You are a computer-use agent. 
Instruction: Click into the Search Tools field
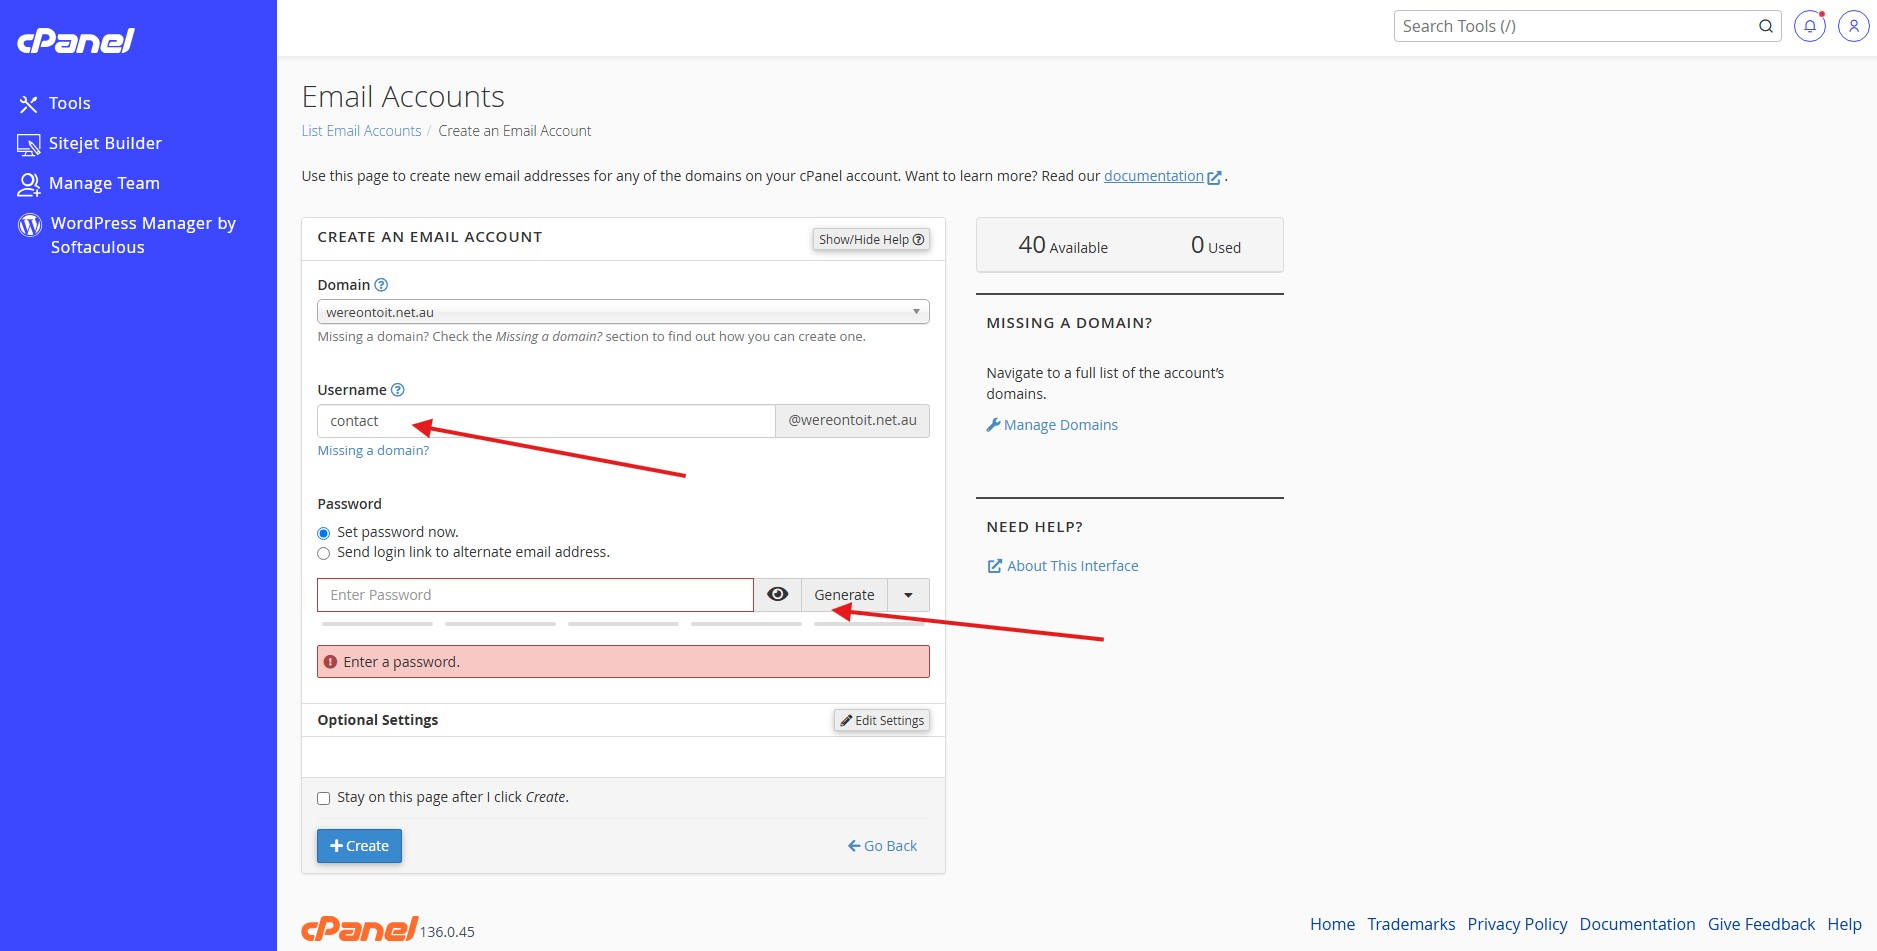[x=1575, y=26]
